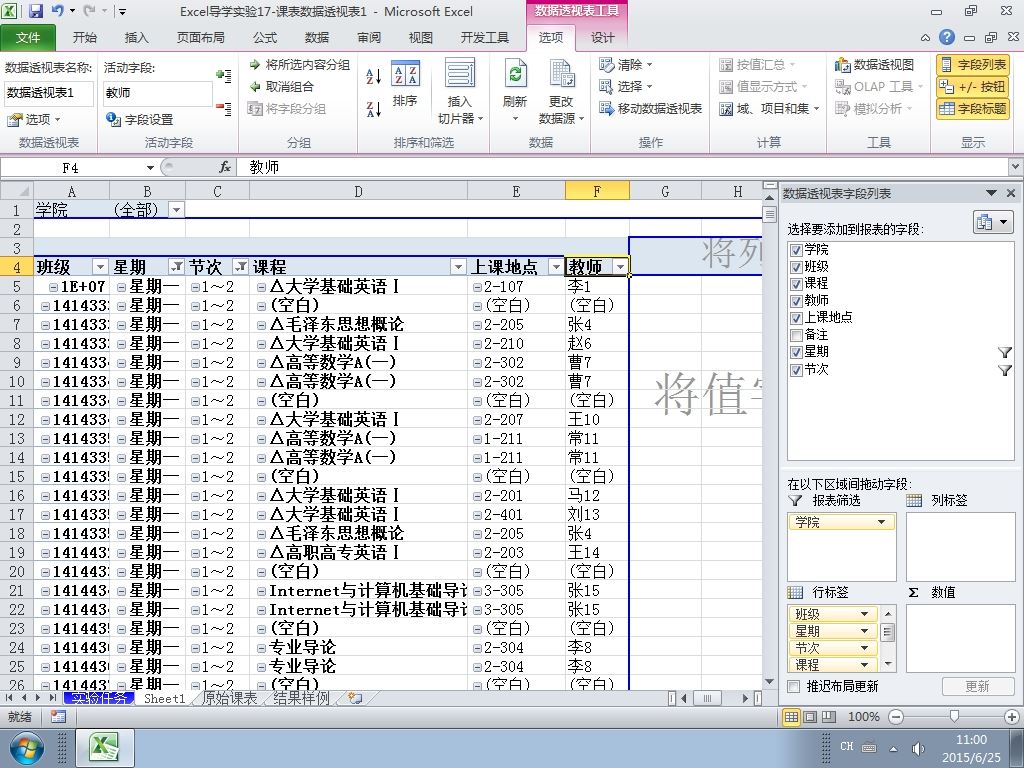Switch to 设计 ribbon tab
The height and width of the screenshot is (768, 1024).
[602, 37]
